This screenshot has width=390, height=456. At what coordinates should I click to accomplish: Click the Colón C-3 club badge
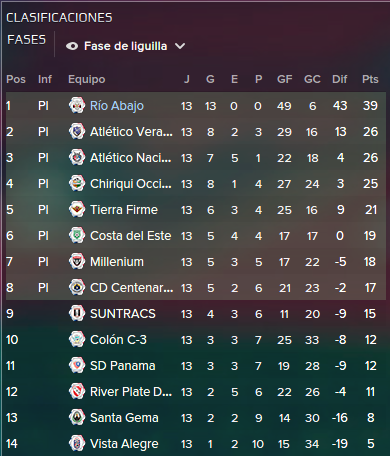click(77, 339)
